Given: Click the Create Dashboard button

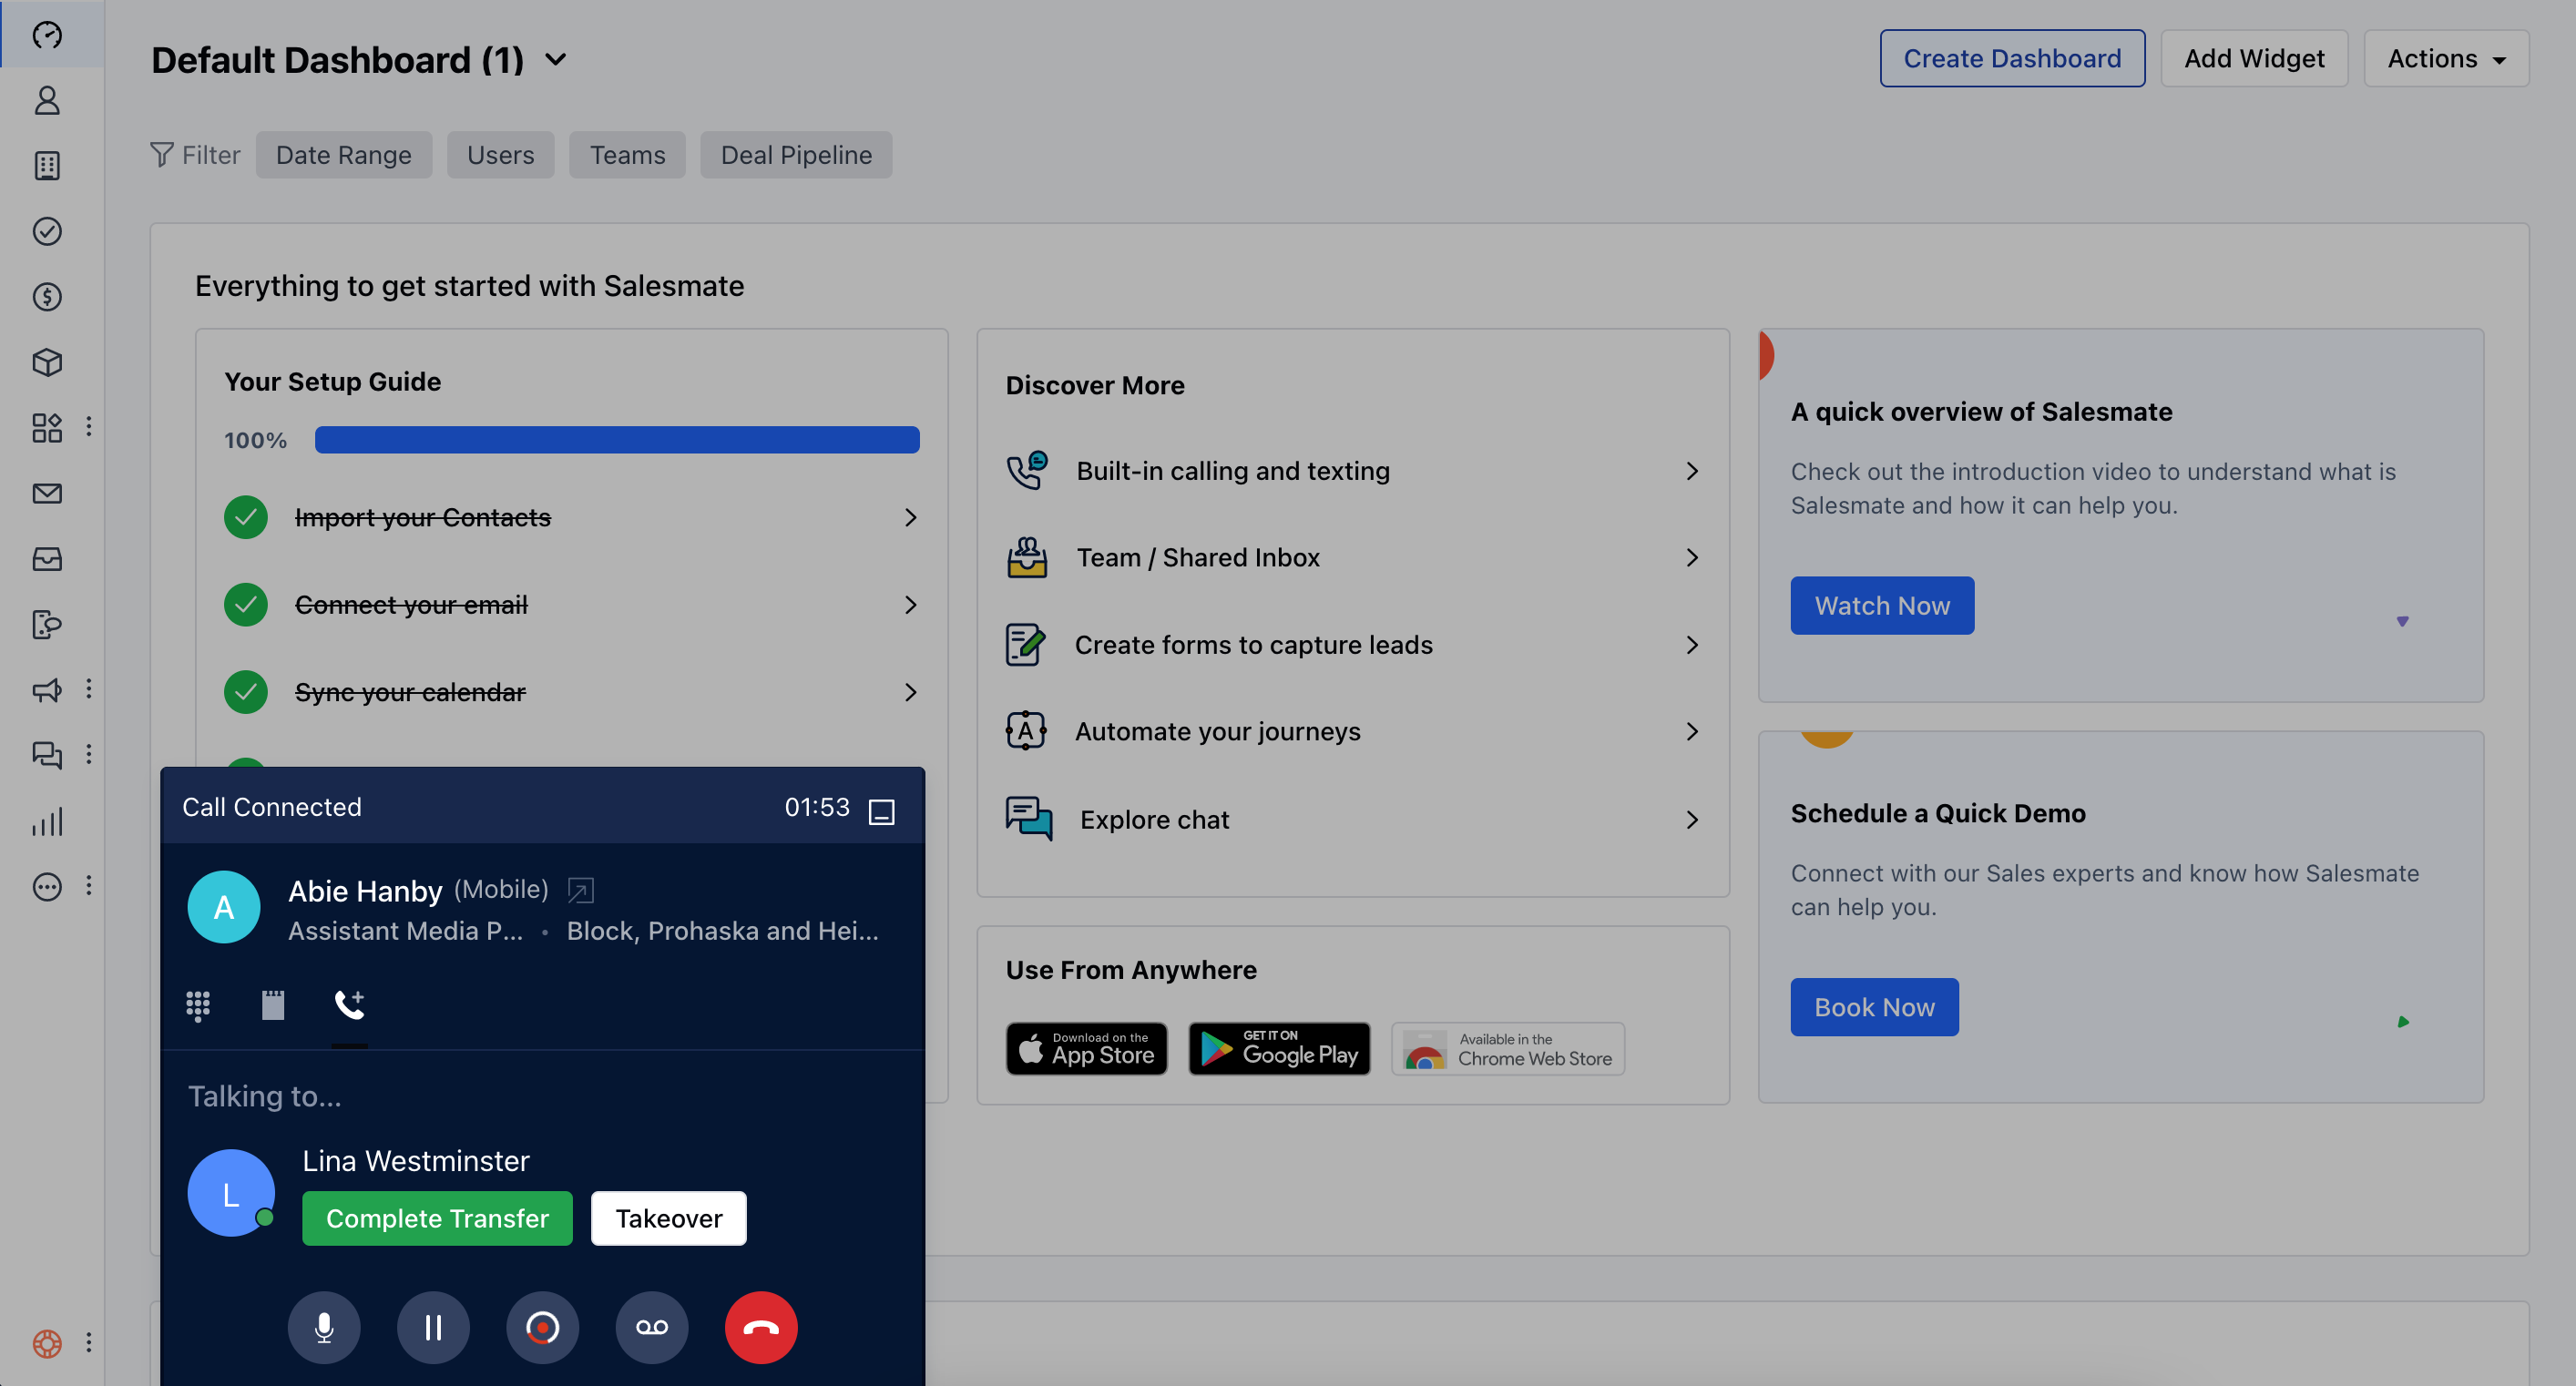Looking at the screenshot, I should (x=2011, y=59).
